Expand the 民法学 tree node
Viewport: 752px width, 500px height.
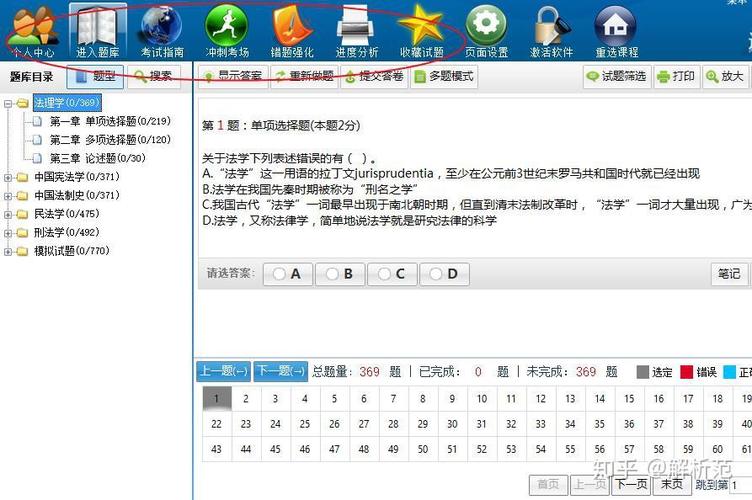[x=8, y=214]
